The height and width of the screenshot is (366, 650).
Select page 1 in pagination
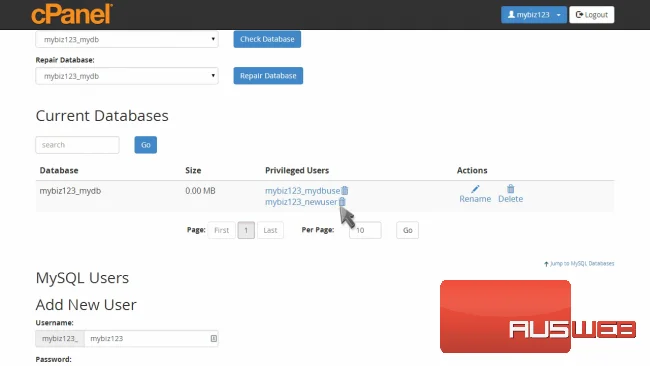pyautogui.click(x=246, y=230)
